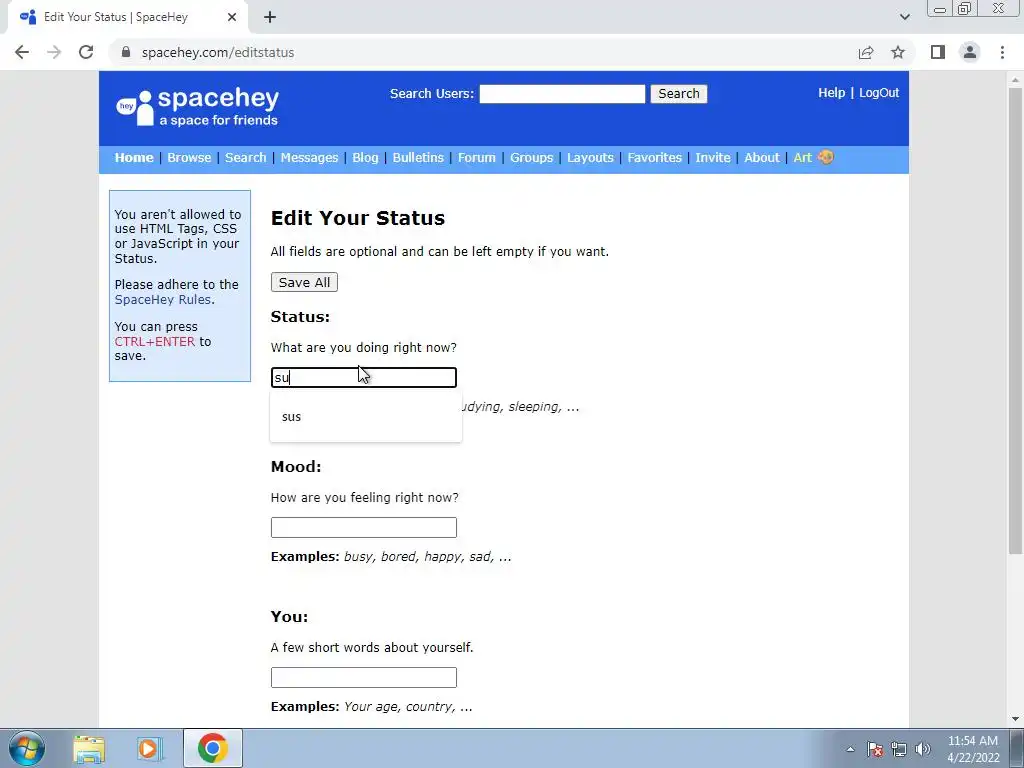
Task: Click the browser forward arrow
Action: [x=54, y=52]
